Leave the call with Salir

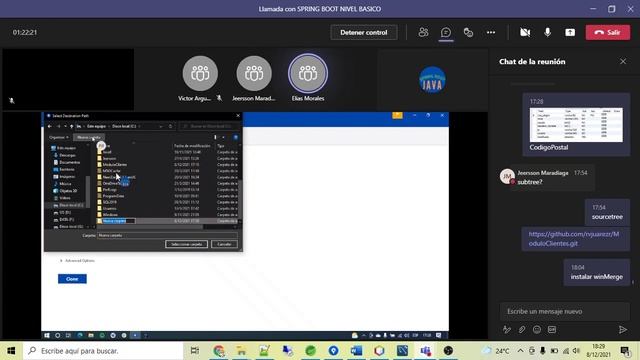click(x=608, y=32)
